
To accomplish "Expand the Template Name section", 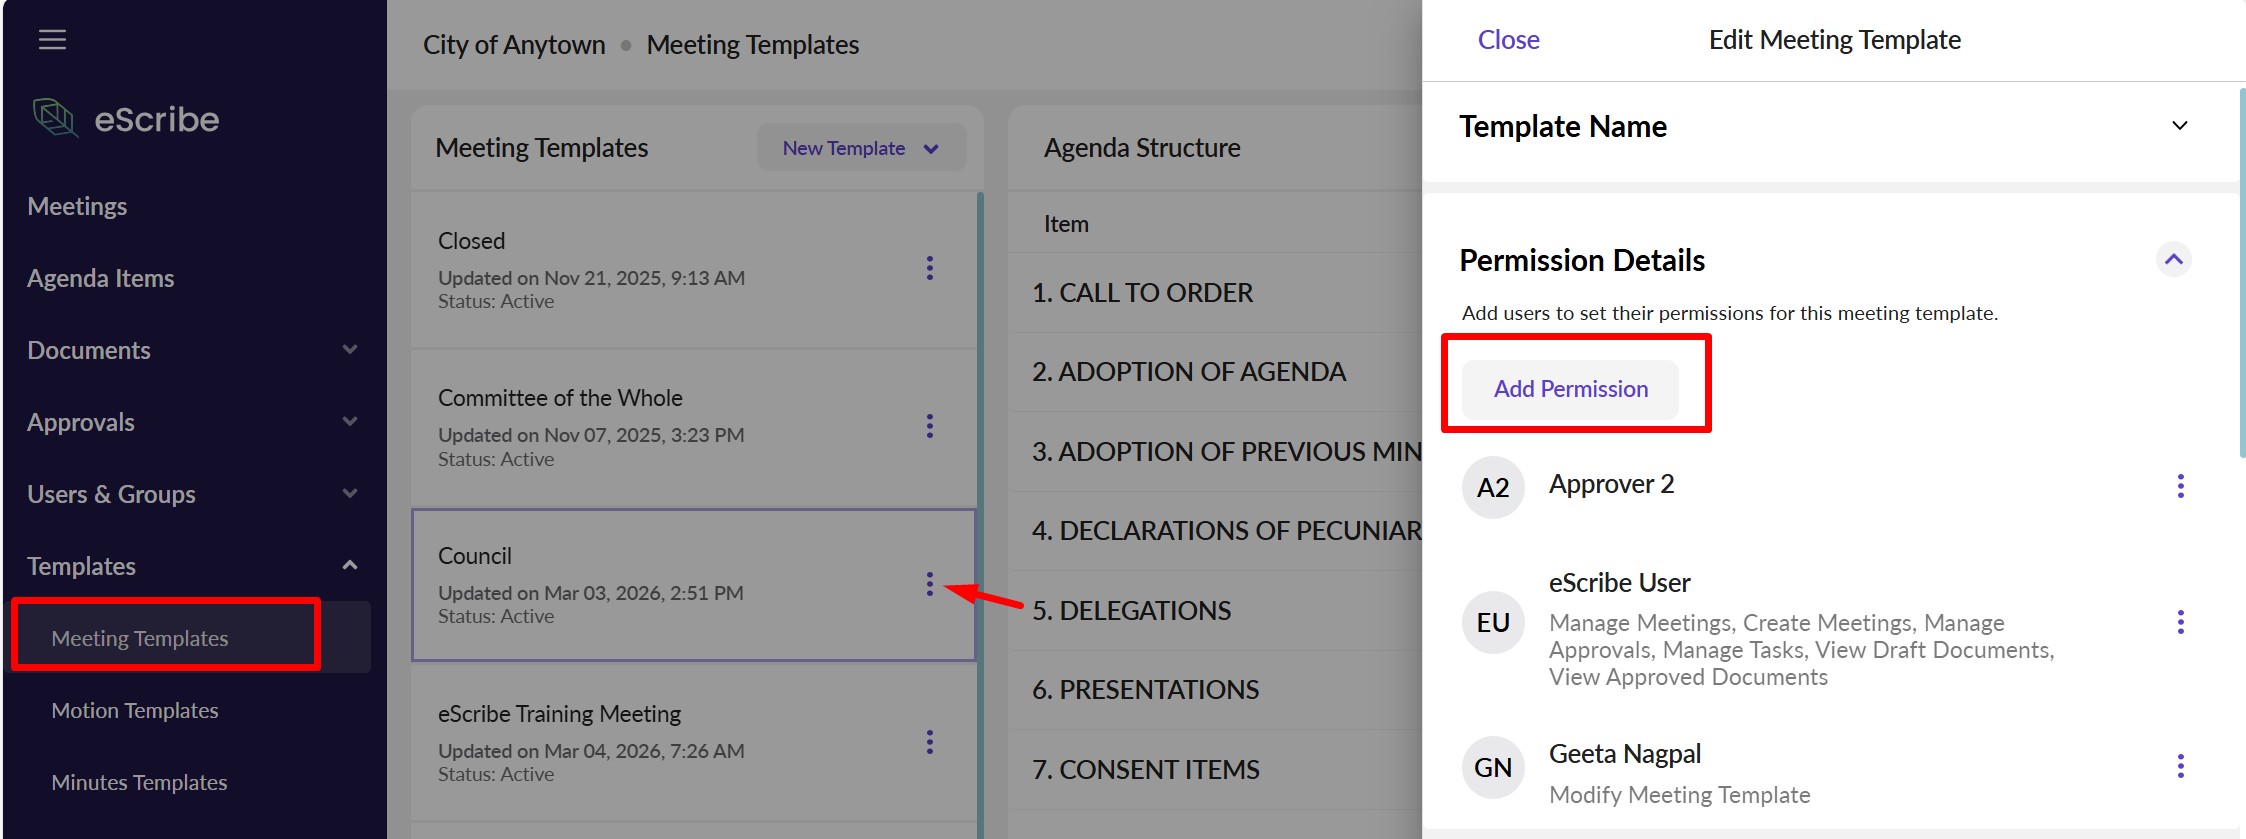I will pyautogui.click(x=2179, y=126).
